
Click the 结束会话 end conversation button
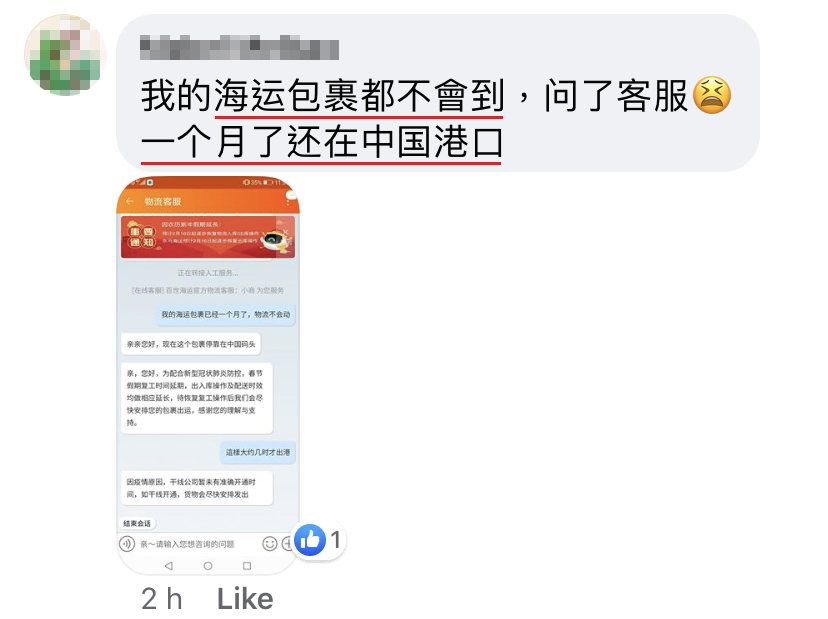(137, 523)
